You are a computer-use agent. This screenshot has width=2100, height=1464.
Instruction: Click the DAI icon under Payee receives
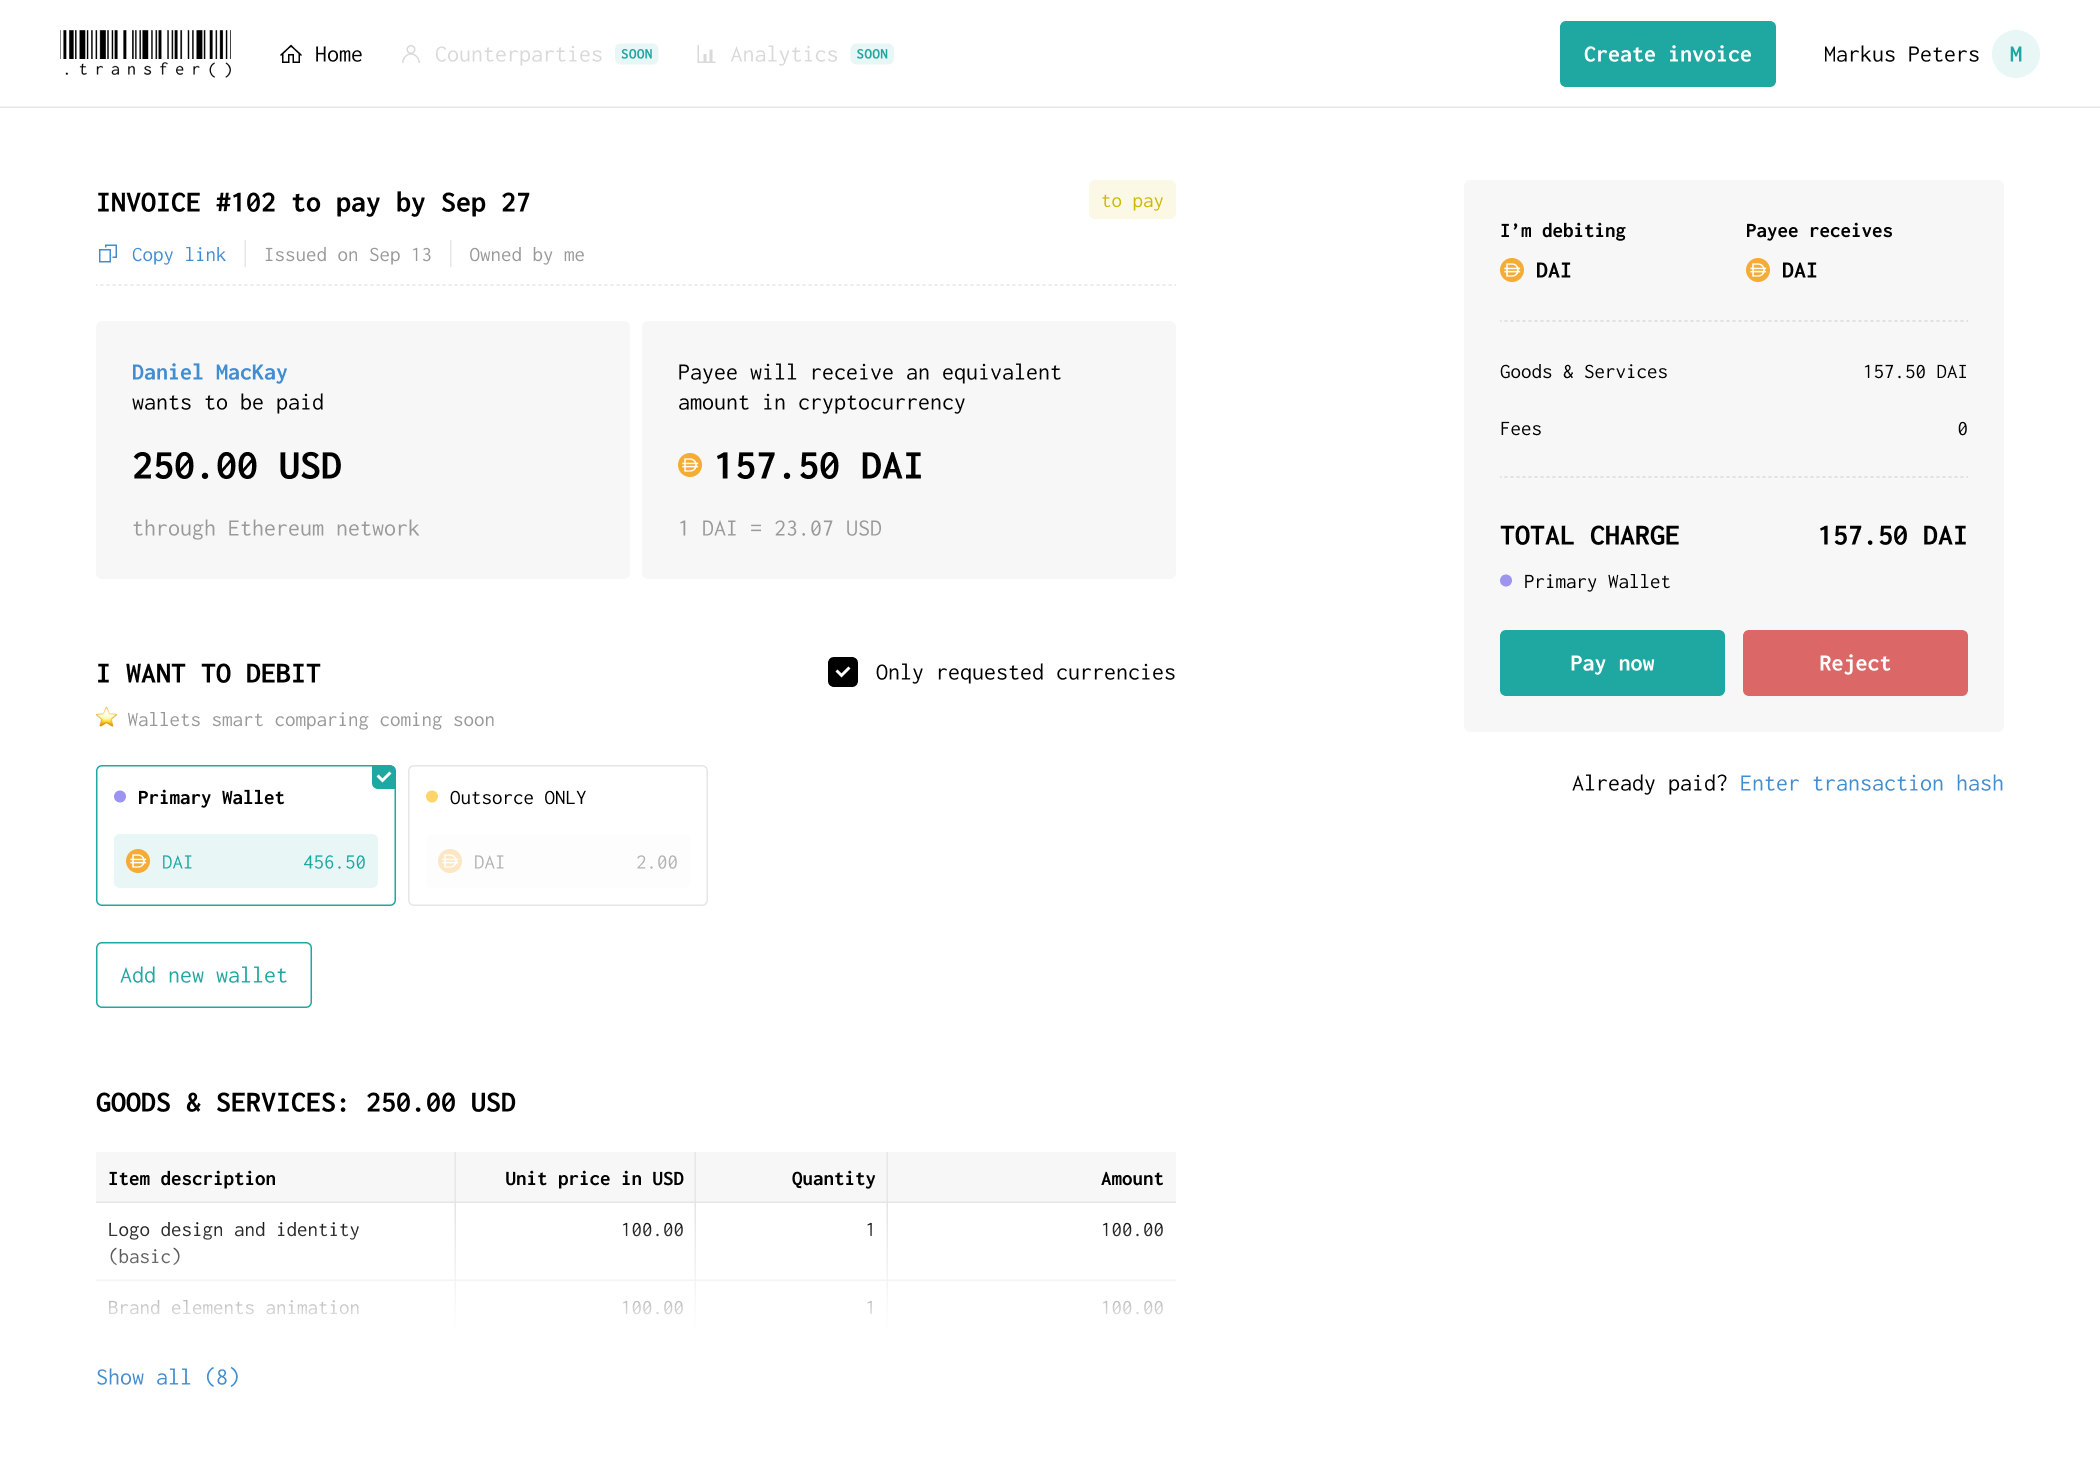[x=1757, y=270]
